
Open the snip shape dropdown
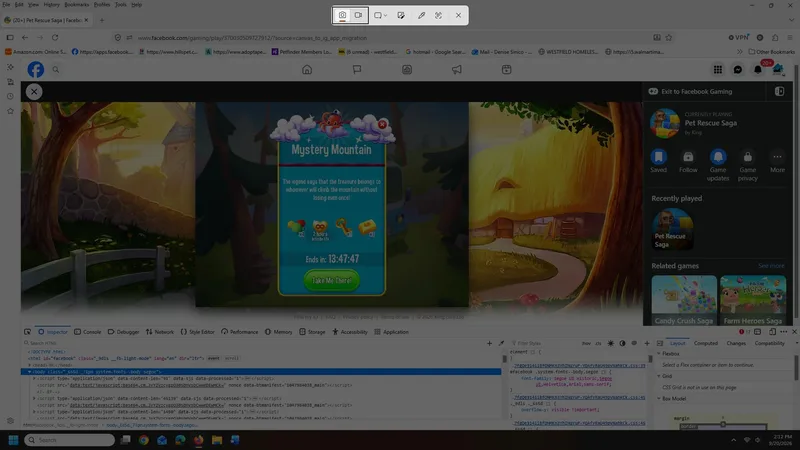point(380,15)
